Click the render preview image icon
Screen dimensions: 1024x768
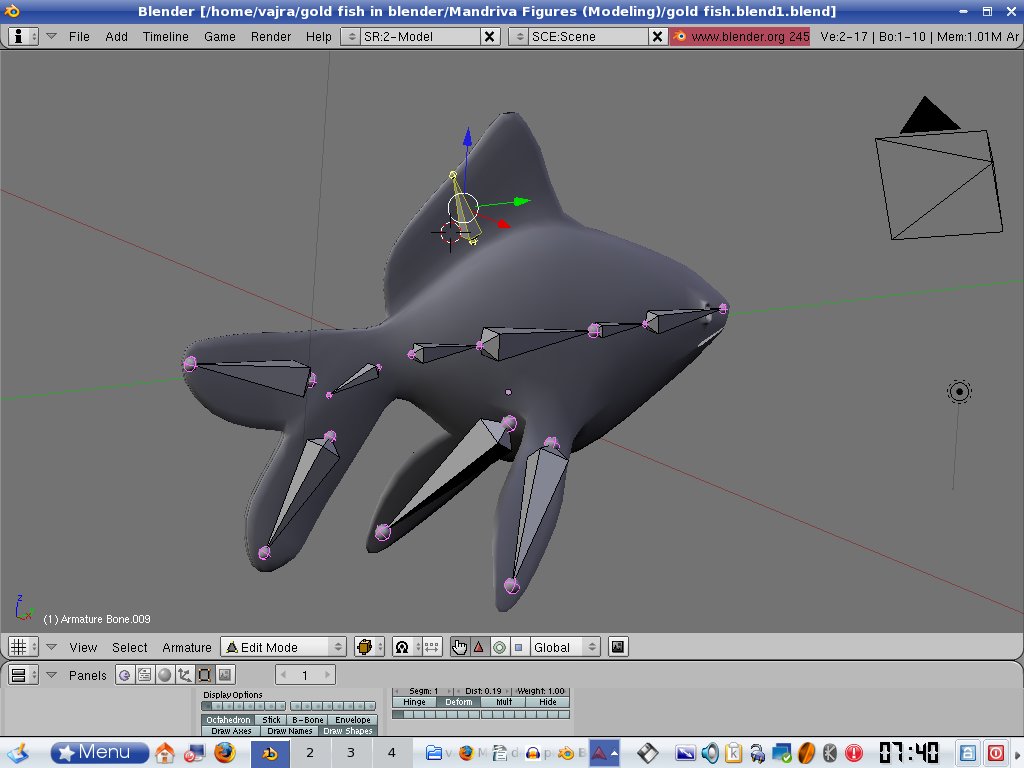pyautogui.click(x=618, y=647)
